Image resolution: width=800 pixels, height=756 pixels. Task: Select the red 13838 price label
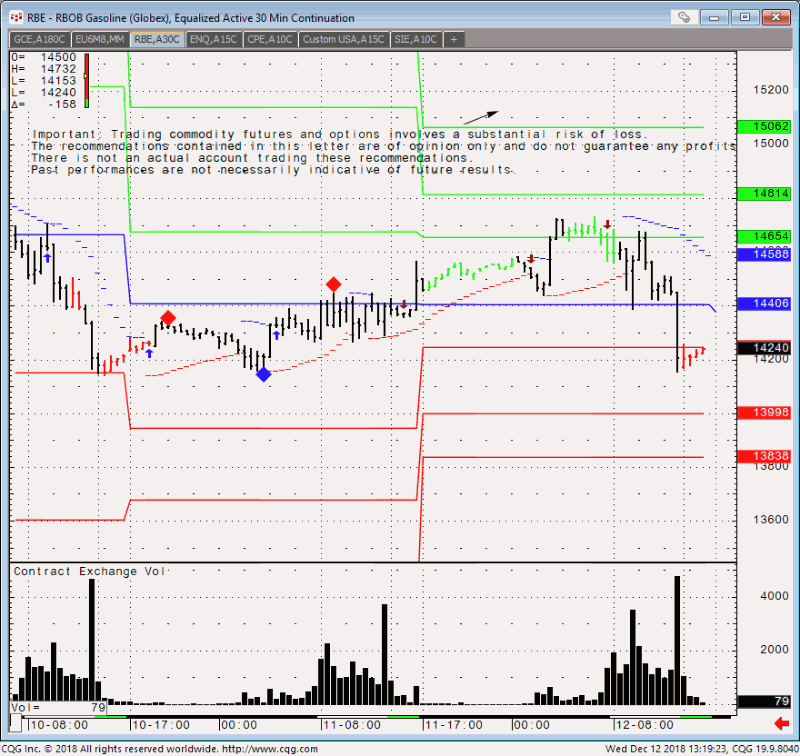click(x=764, y=456)
